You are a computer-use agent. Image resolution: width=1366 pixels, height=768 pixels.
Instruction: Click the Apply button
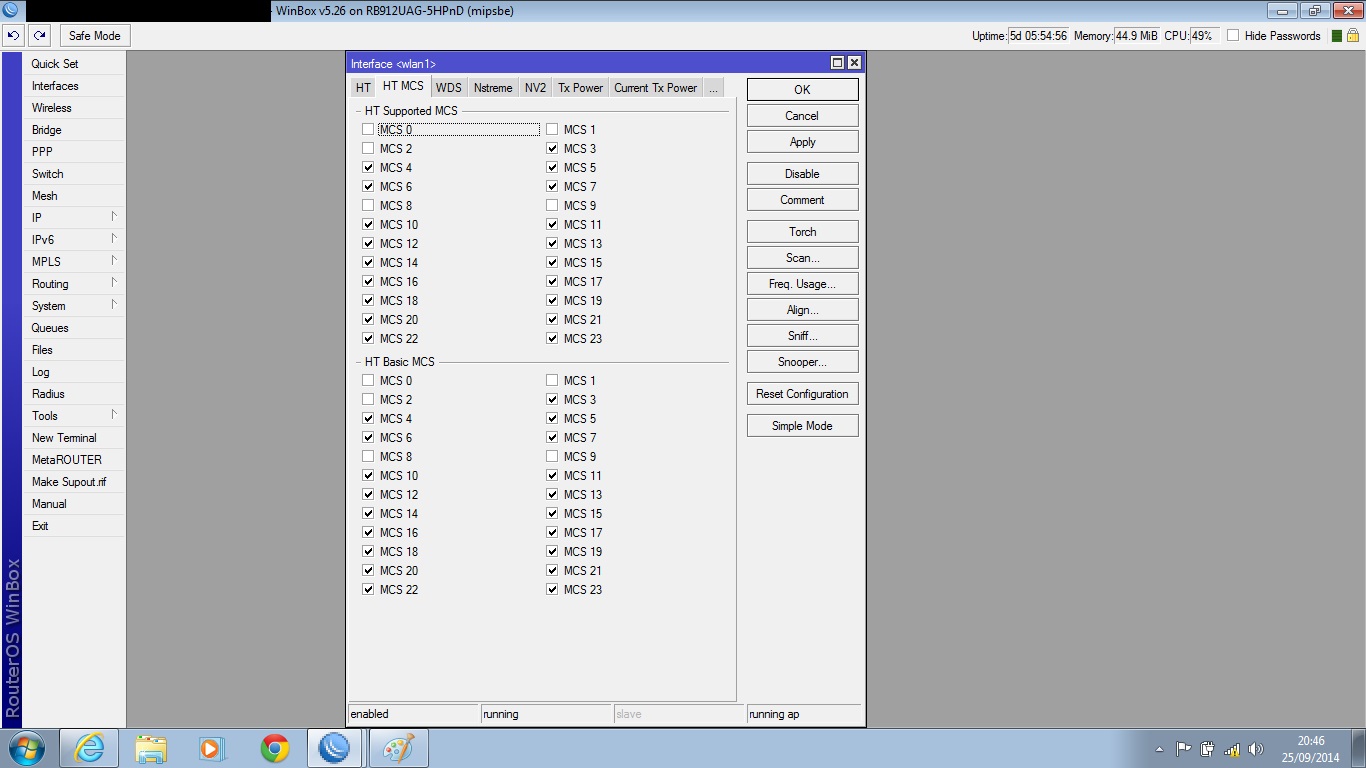click(x=802, y=142)
